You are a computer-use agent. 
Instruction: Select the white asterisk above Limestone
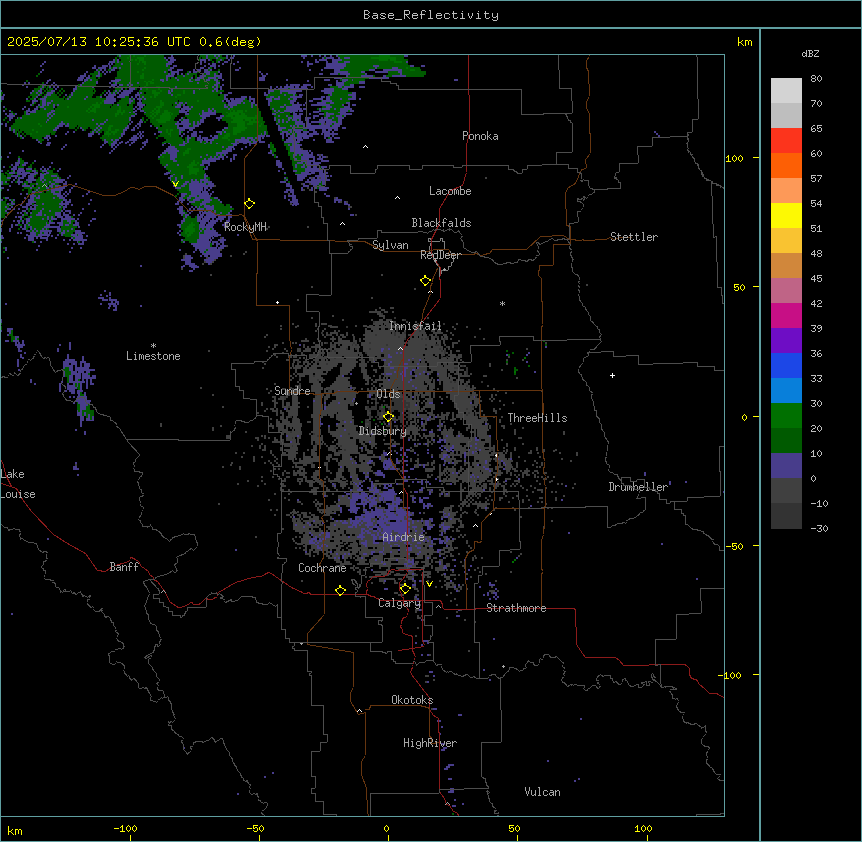click(x=153, y=346)
